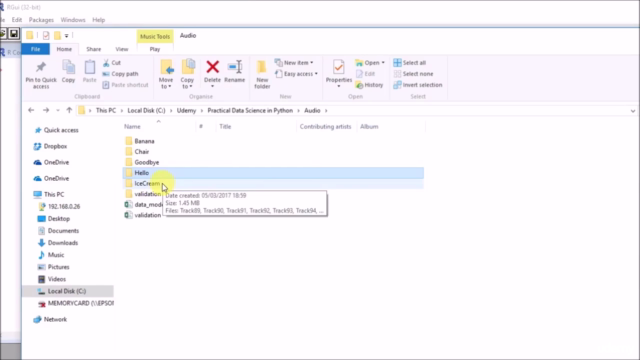Select the data_model file
The image size is (640, 360).
click(148, 204)
